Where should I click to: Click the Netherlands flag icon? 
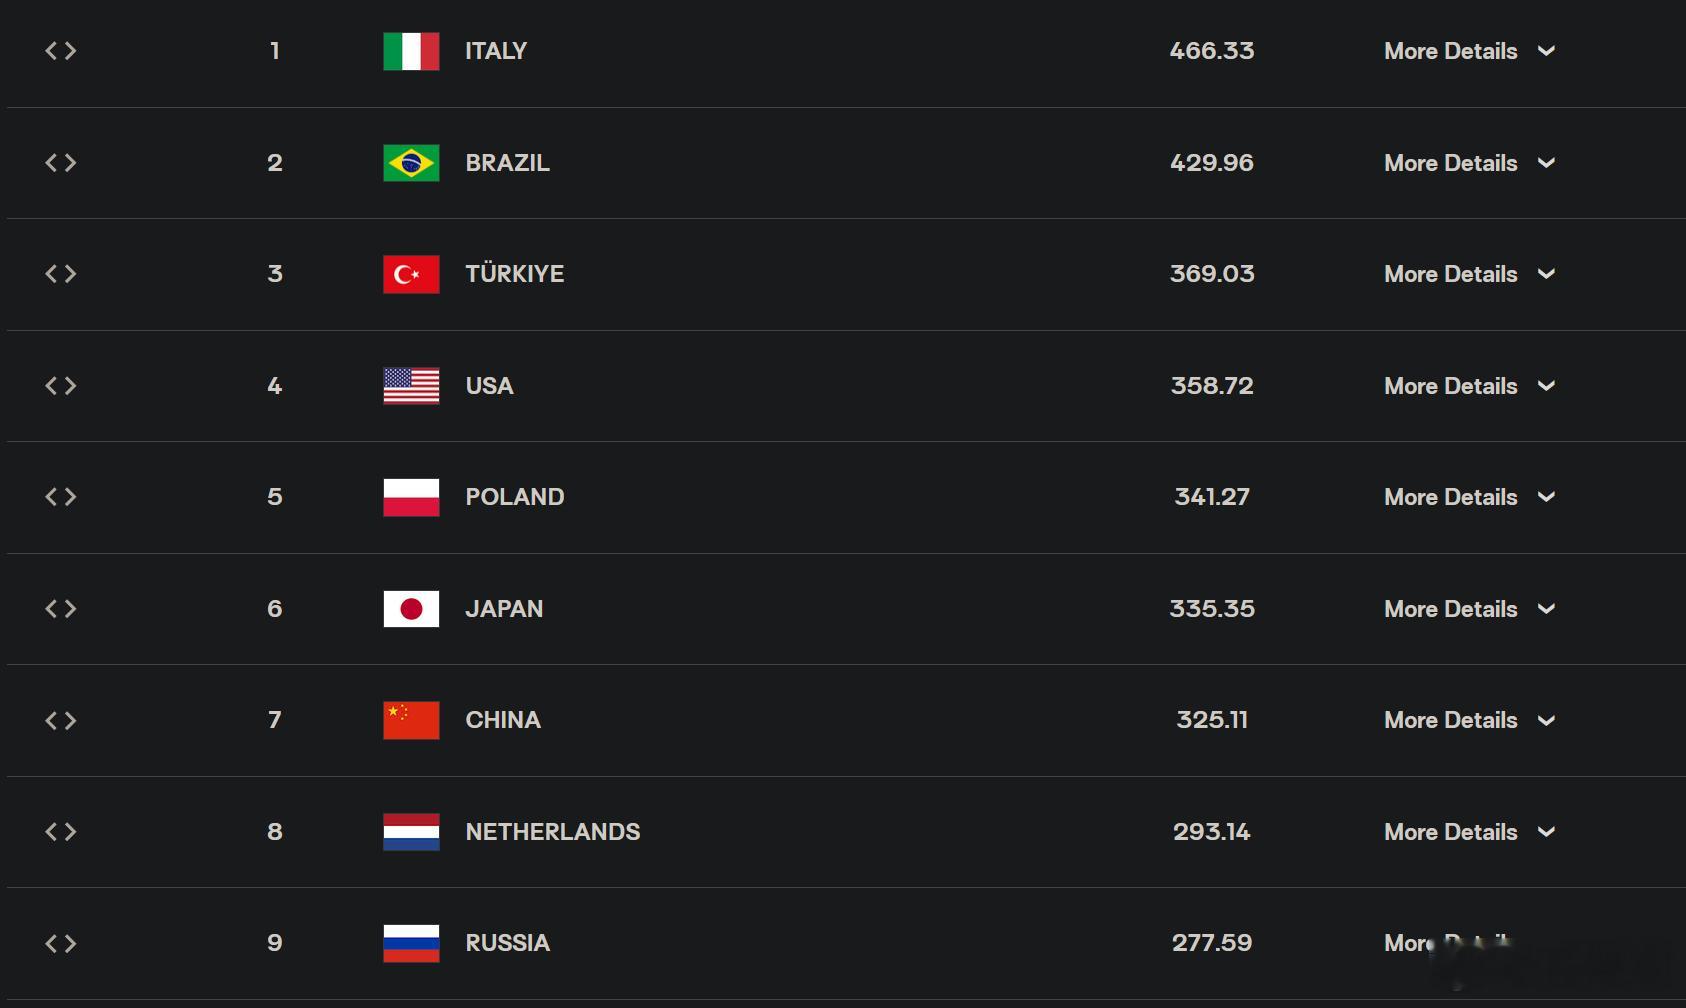click(x=411, y=832)
